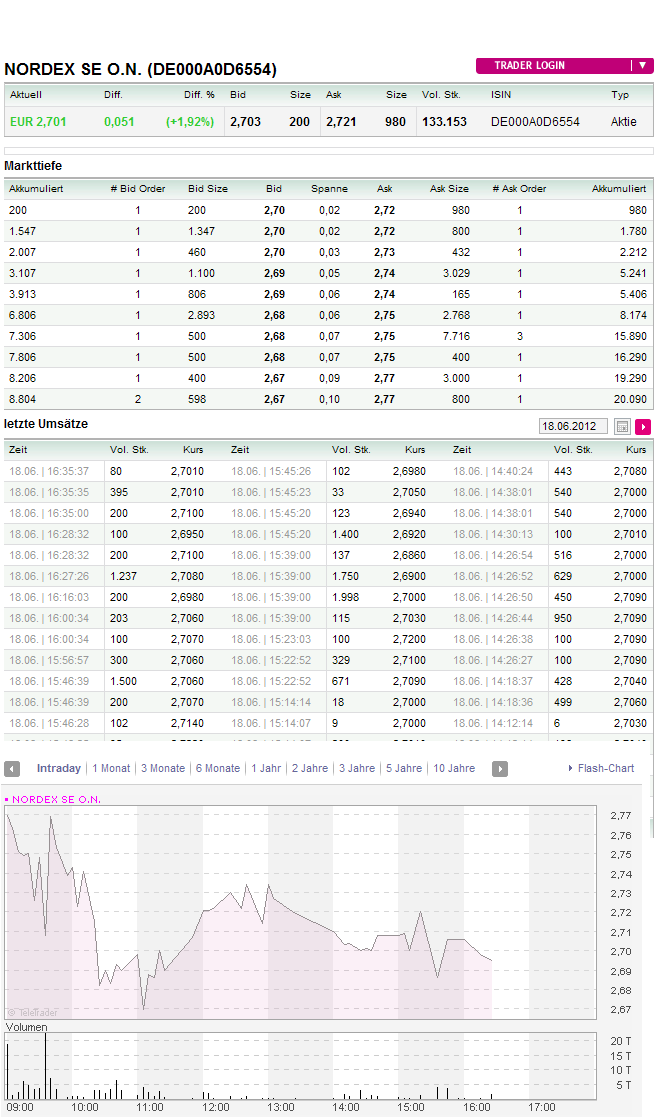Show the 5 Jahre chart
The image size is (656, 1117).
404,768
